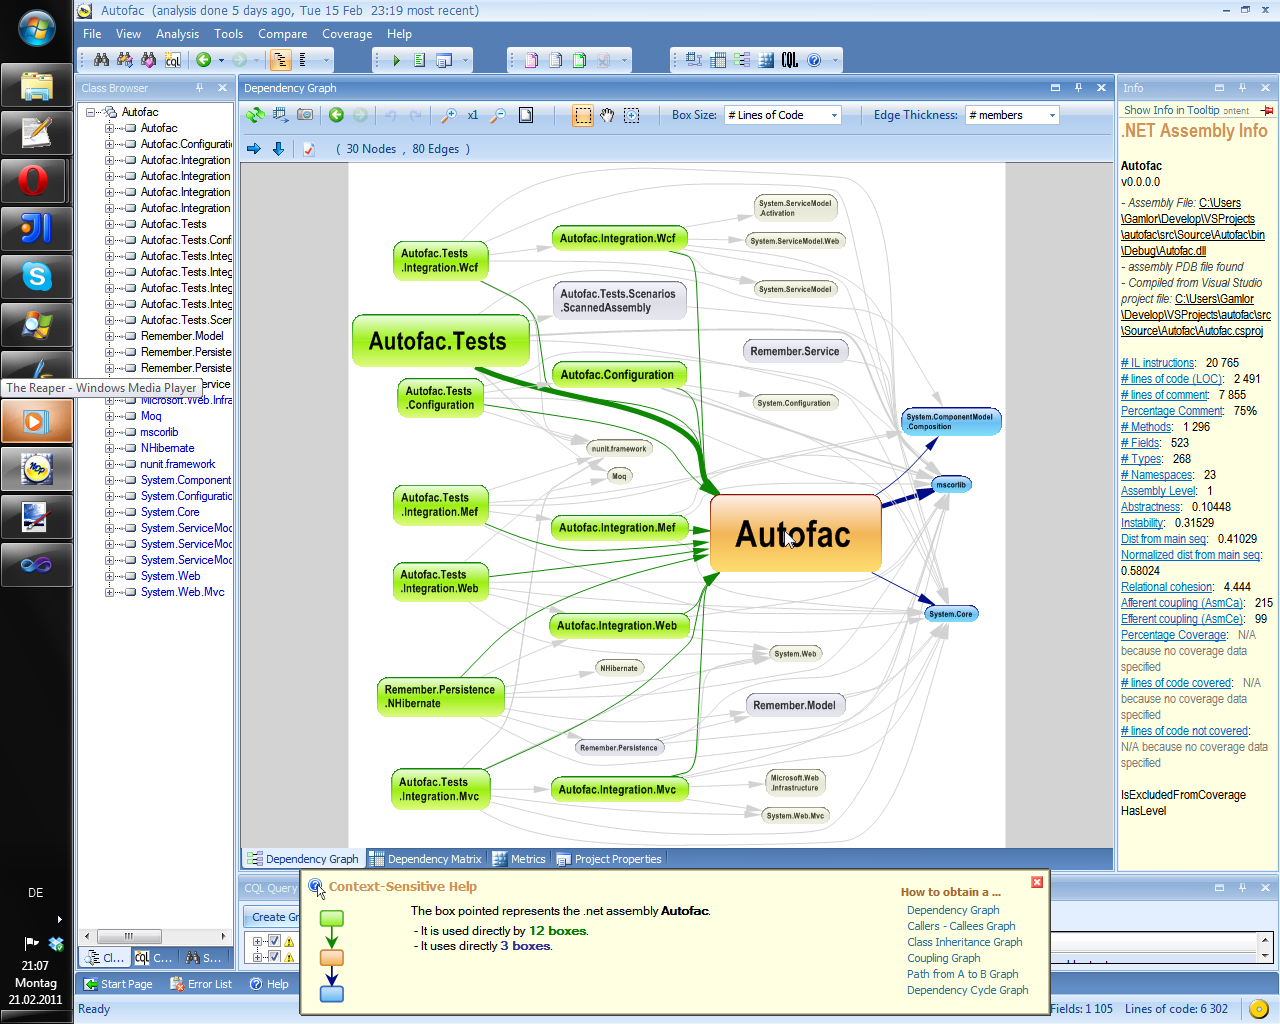The width and height of the screenshot is (1280, 1024).
Task: Click blue help question-mark toolbar icon
Action: click(814, 60)
